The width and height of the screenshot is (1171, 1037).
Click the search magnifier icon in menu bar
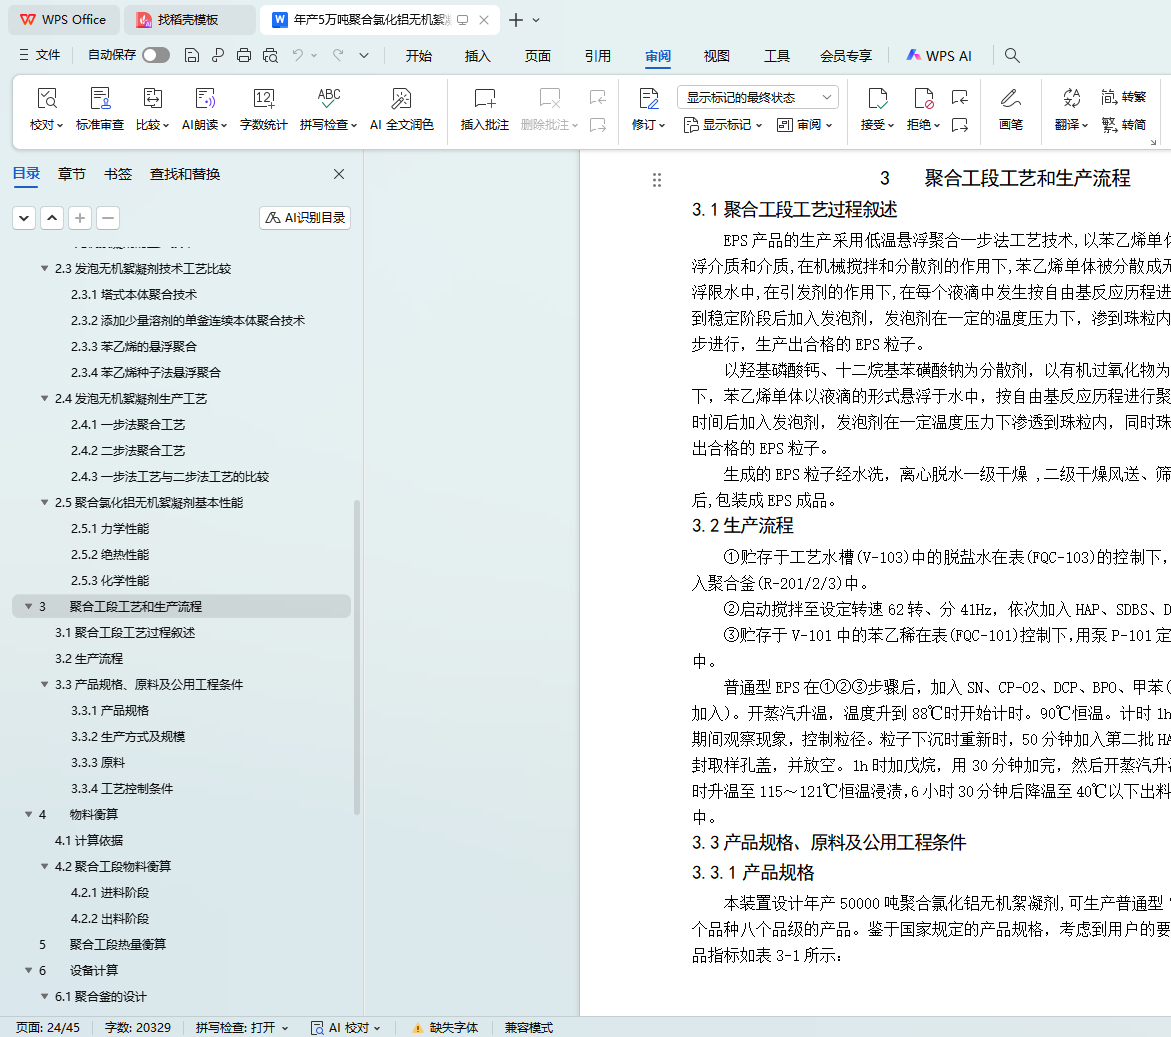tap(1012, 56)
